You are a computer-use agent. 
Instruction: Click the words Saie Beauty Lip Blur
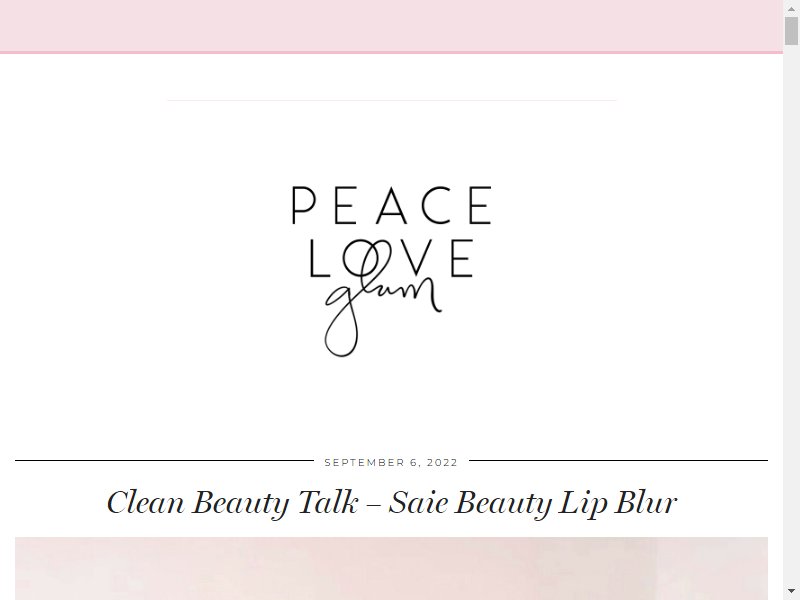[x=533, y=503]
